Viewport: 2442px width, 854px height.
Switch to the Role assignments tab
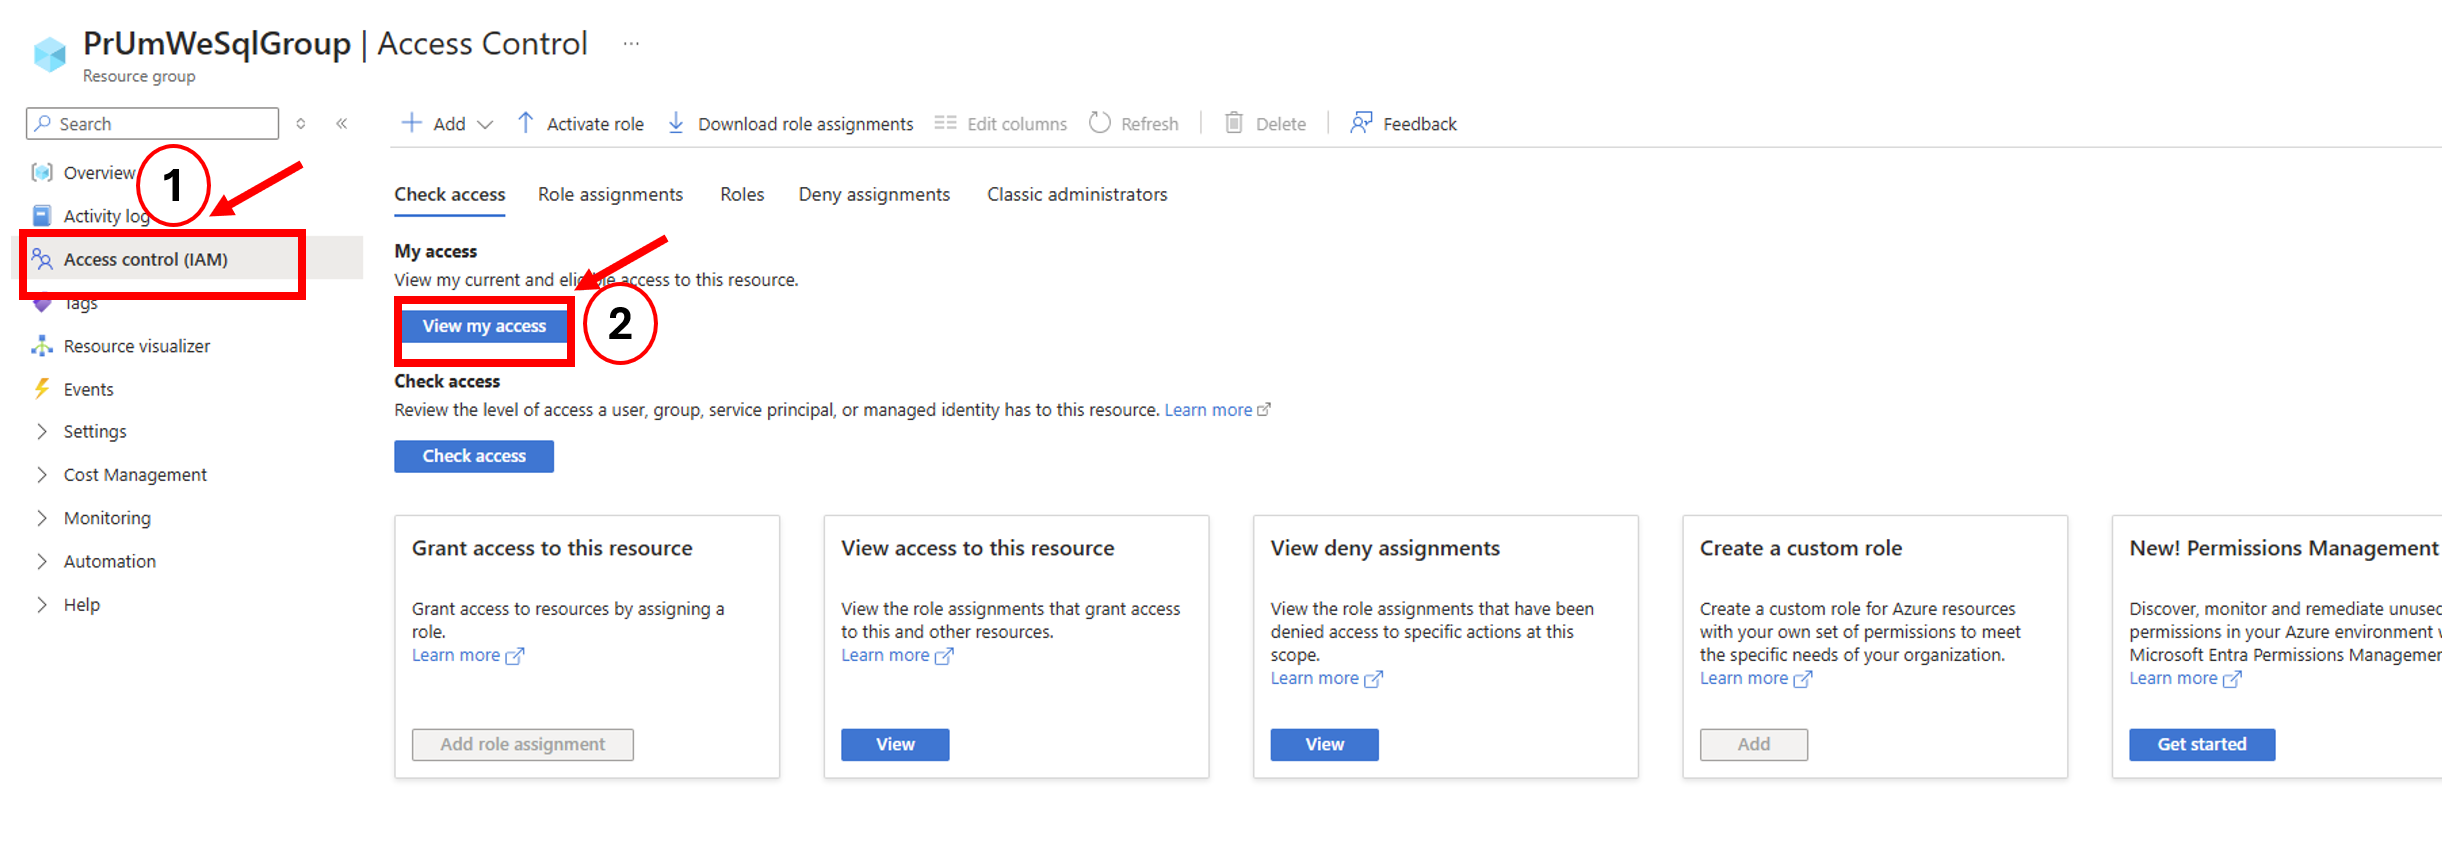click(x=610, y=194)
